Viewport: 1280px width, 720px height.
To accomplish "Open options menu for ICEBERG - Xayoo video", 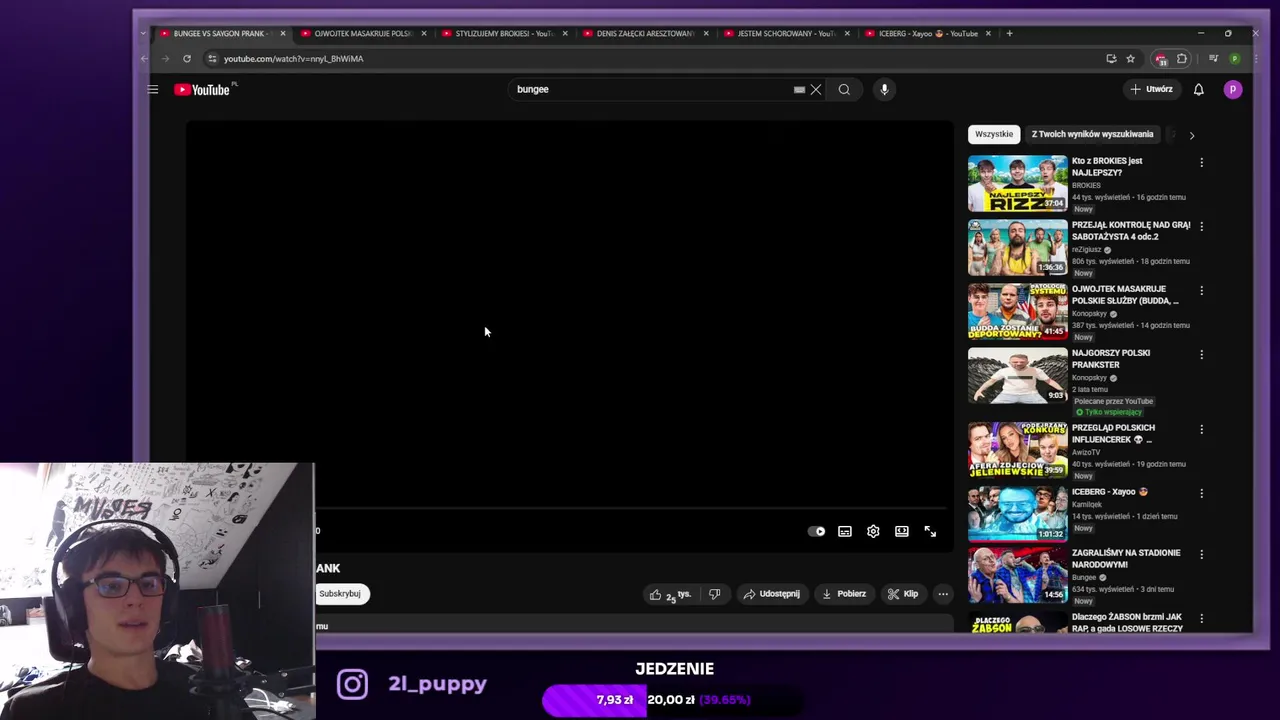I will pos(1201,493).
